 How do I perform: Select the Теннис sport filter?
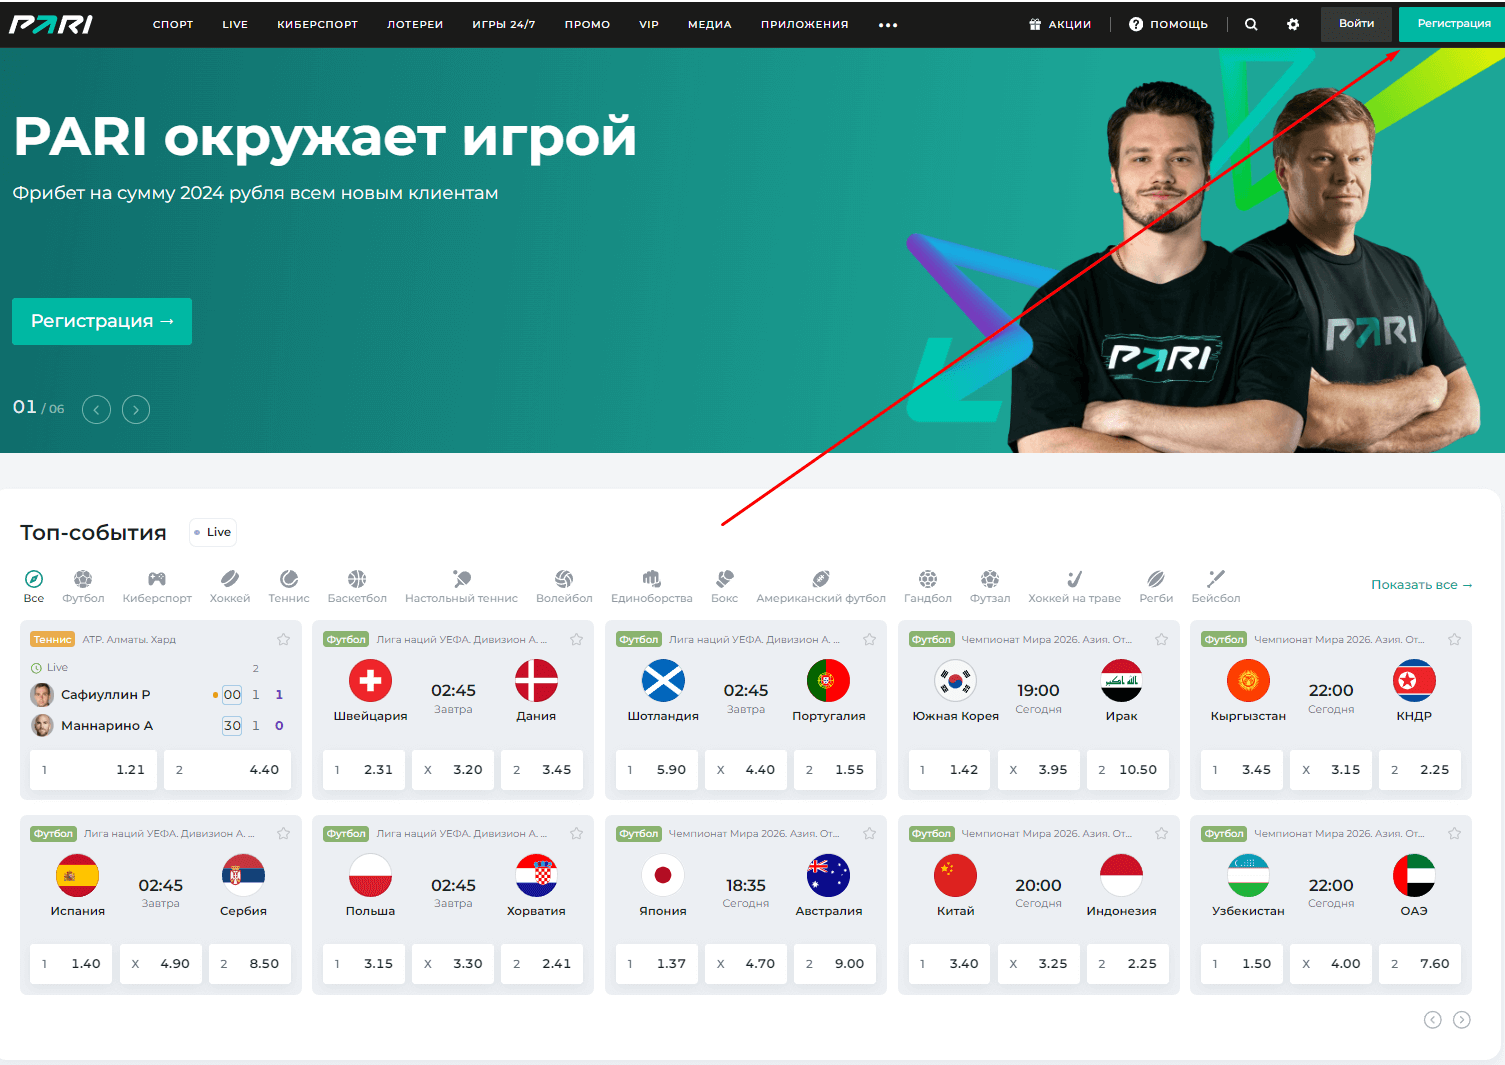[289, 586]
